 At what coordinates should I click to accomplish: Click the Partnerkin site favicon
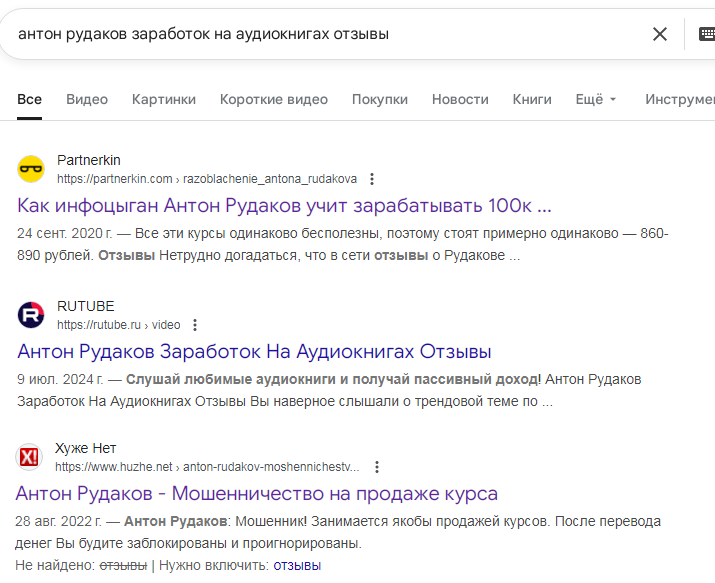pos(31,169)
